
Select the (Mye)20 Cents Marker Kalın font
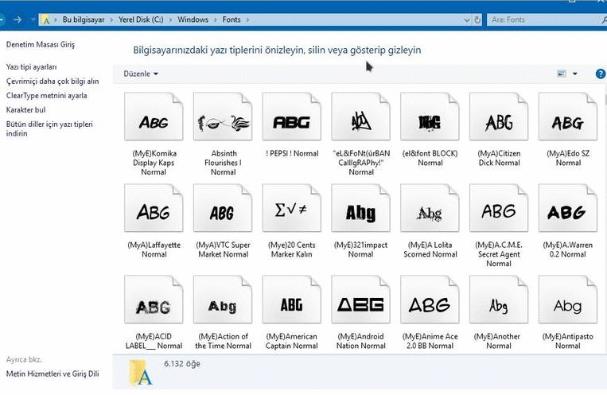coord(291,249)
